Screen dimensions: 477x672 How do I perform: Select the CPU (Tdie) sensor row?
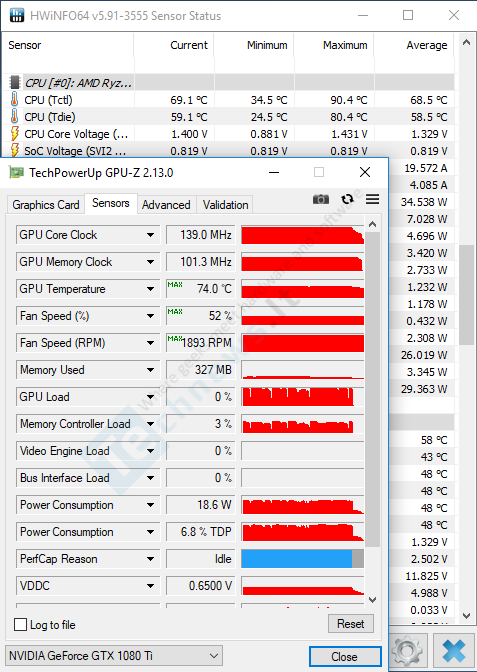point(228,117)
